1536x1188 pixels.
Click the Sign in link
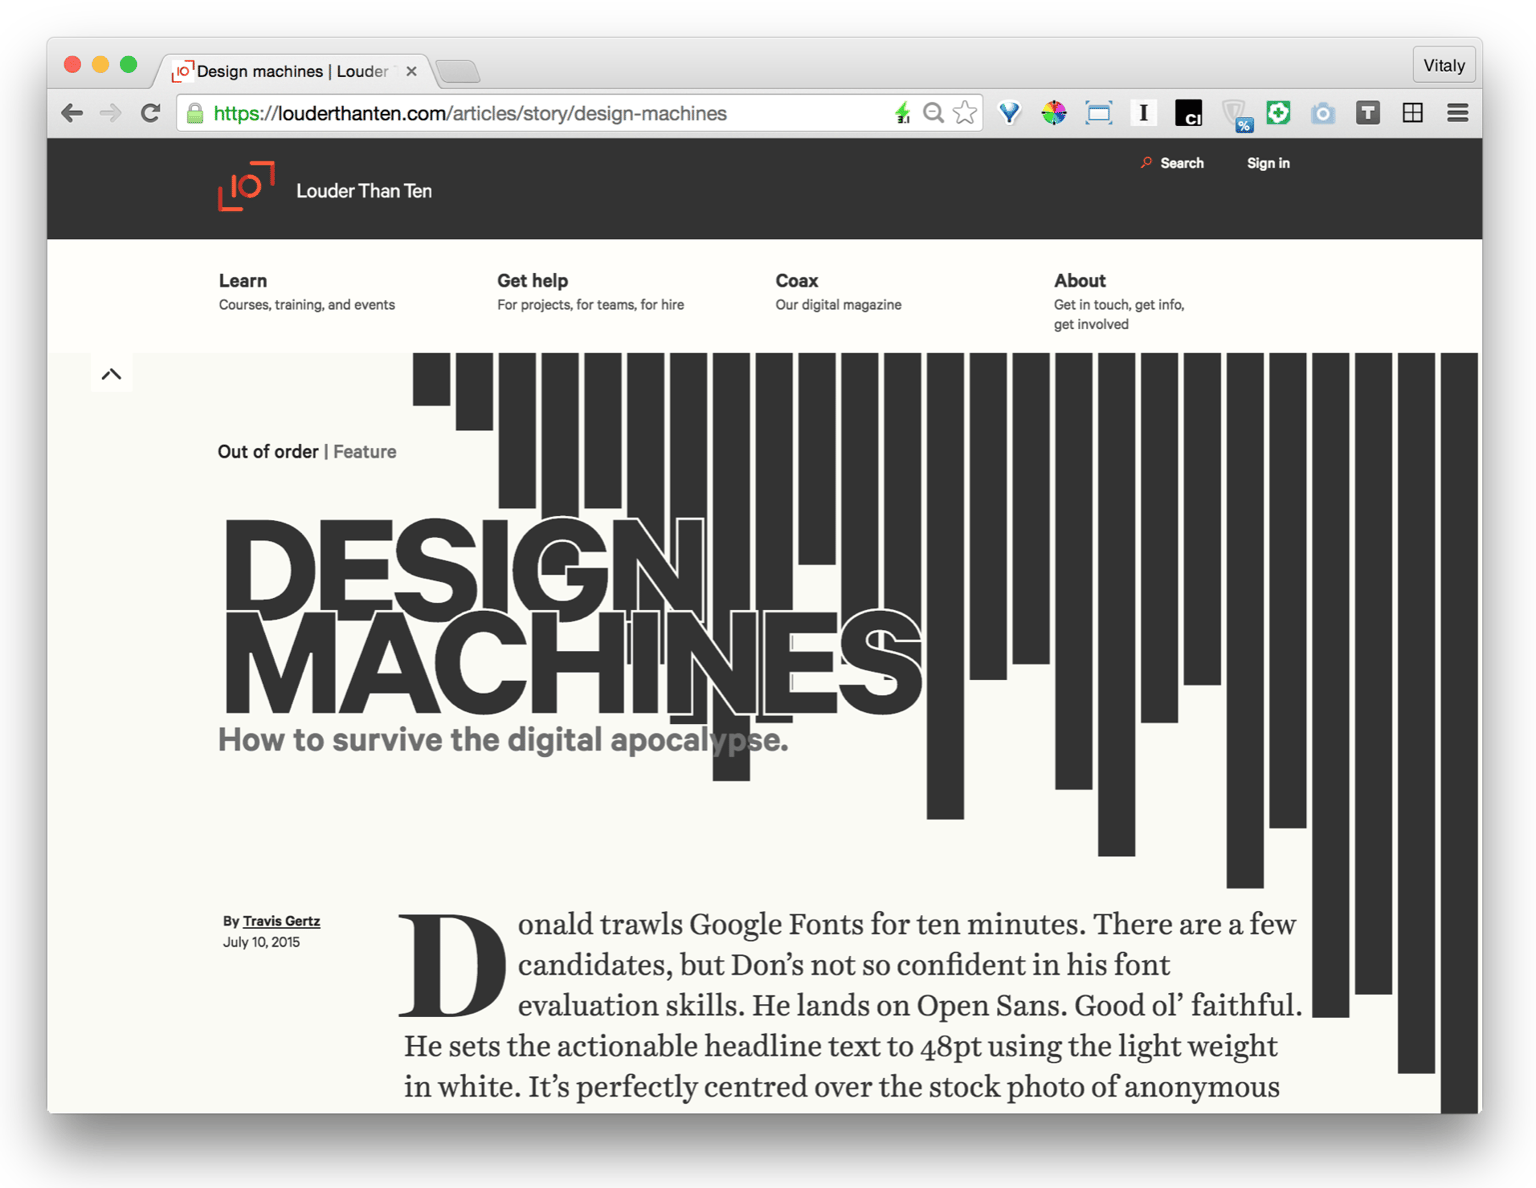pos(1268,163)
